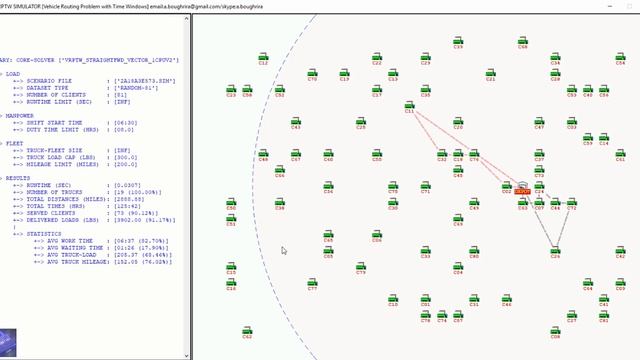The image size is (640, 360).
Task: Click the orange DEPOT node
Action: (x=522, y=189)
